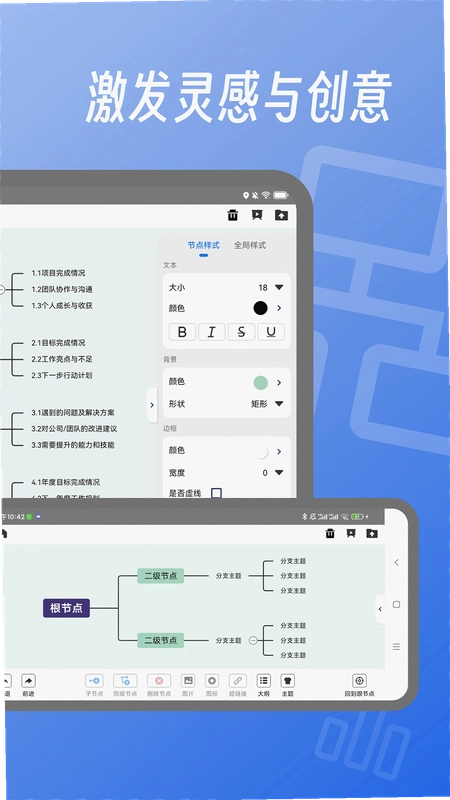450x800 pixels.
Task: Open the 主题 theme shirt icon
Action: click(x=288, y=681)
